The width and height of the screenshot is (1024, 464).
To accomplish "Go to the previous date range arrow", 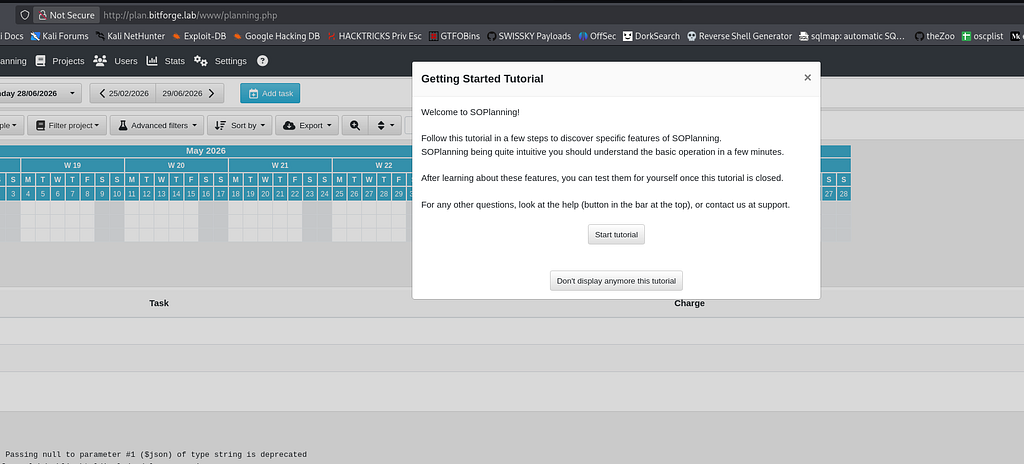I will (102, 93).
